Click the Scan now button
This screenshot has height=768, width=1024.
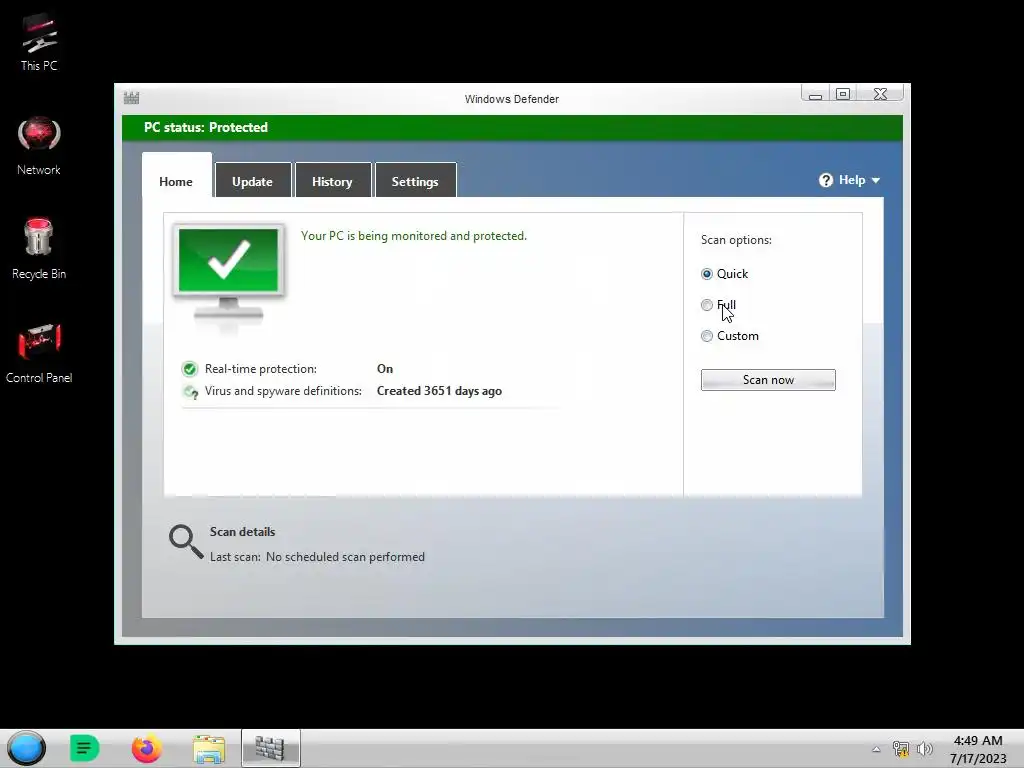[768, 380]
